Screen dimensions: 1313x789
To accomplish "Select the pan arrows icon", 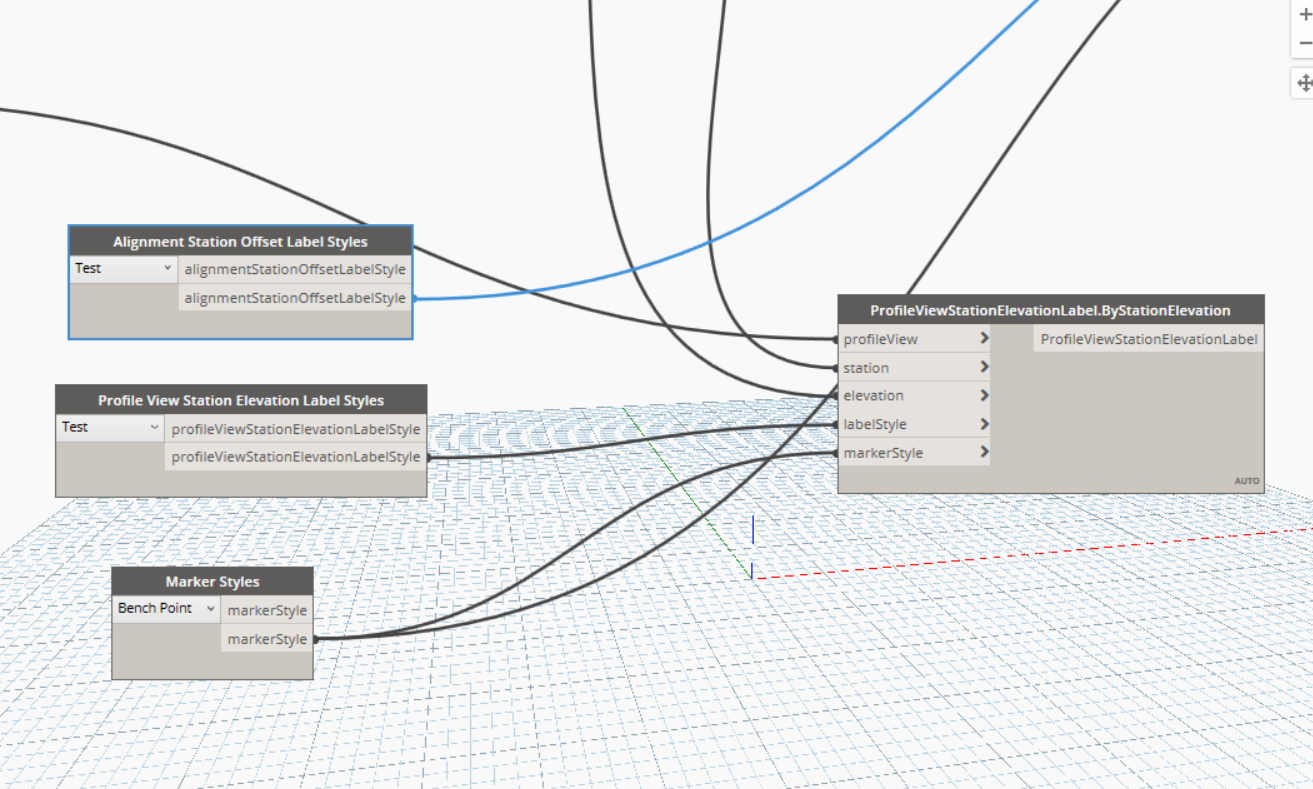I will tap(1304, 83).
